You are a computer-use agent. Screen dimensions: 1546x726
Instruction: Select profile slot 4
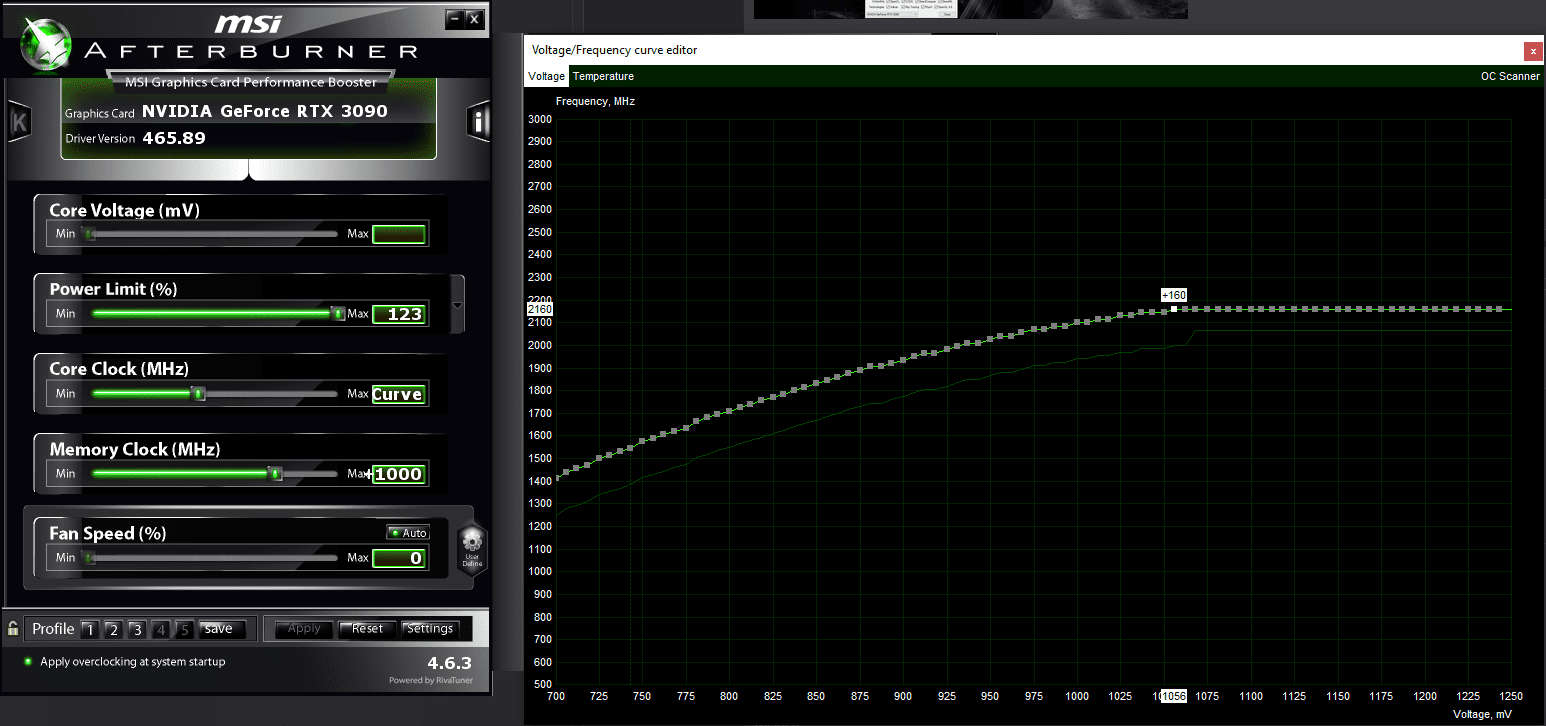tap(161, 629)
